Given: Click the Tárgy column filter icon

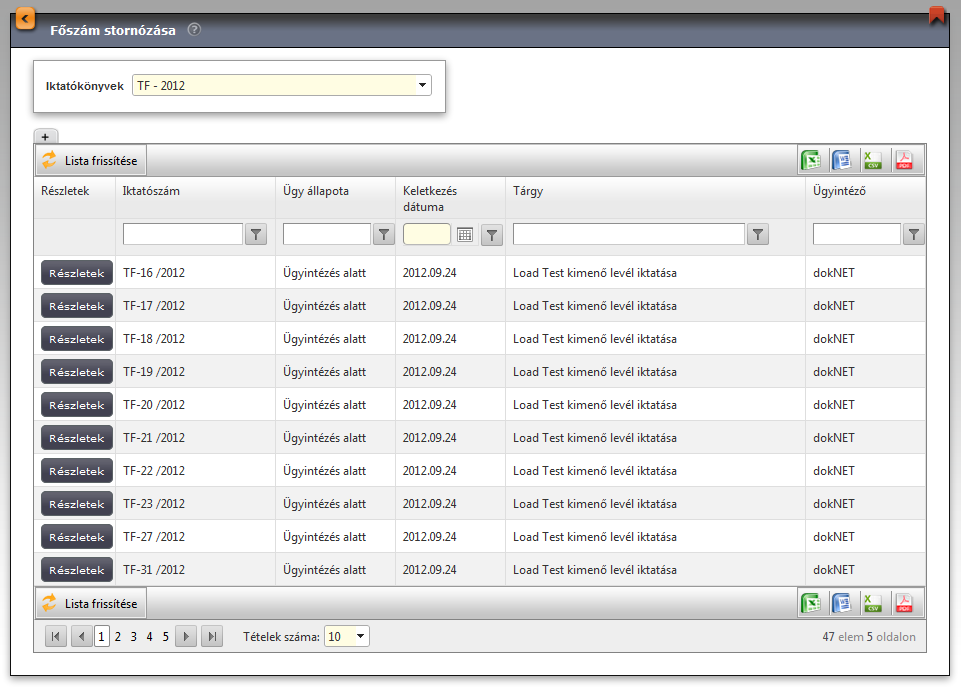Looking at the screenshot, I should coord(758,234).
